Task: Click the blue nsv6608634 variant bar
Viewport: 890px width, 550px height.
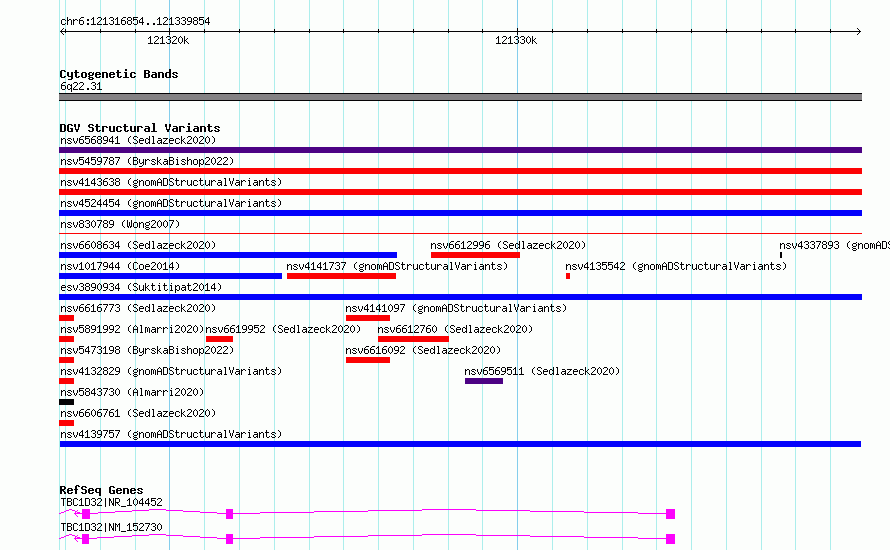Action: pos(228,255)
